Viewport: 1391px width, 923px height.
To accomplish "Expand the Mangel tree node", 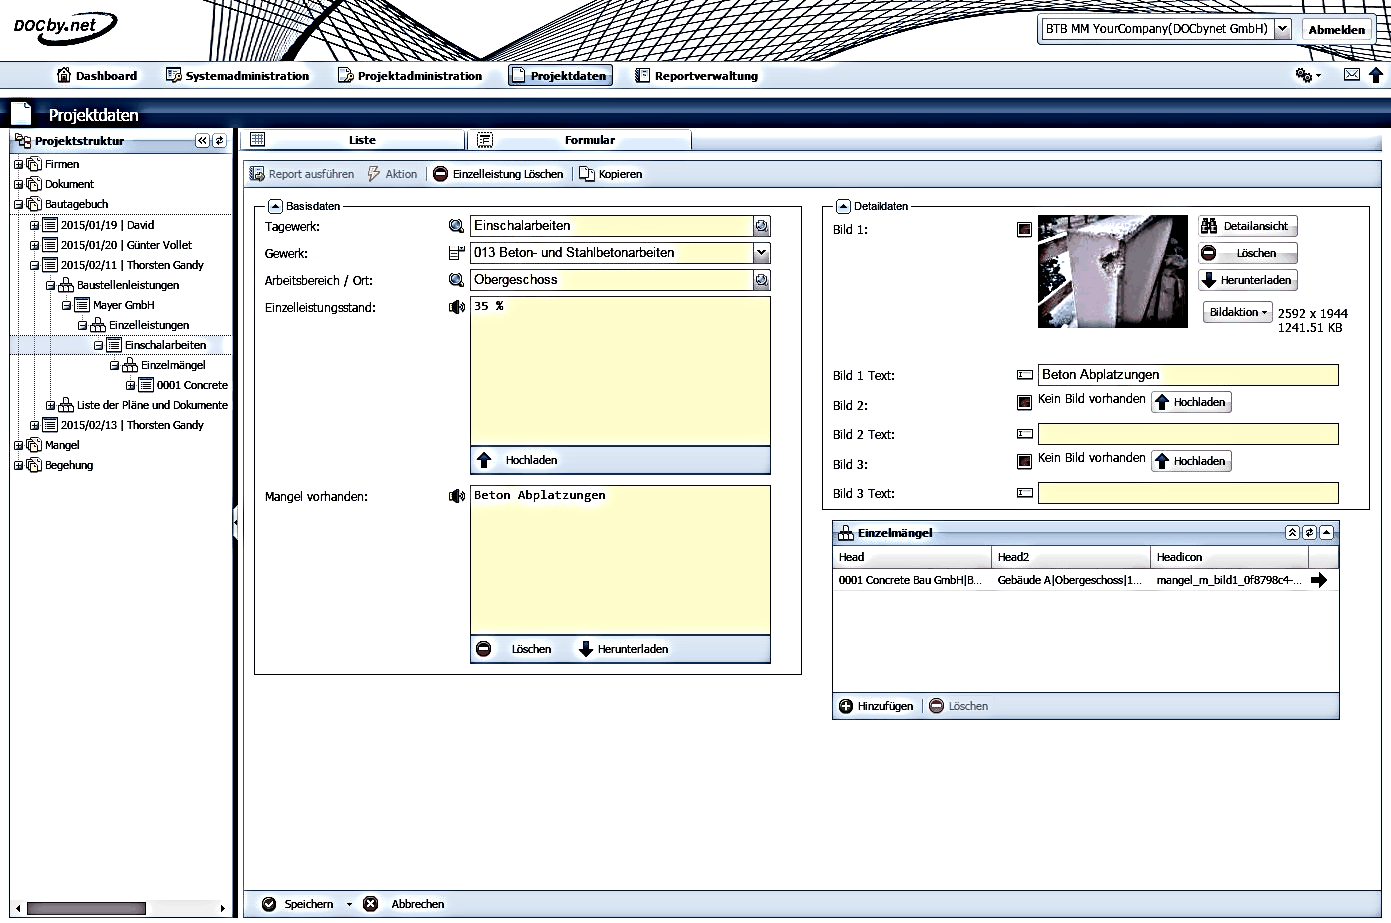I will [18, 445].
